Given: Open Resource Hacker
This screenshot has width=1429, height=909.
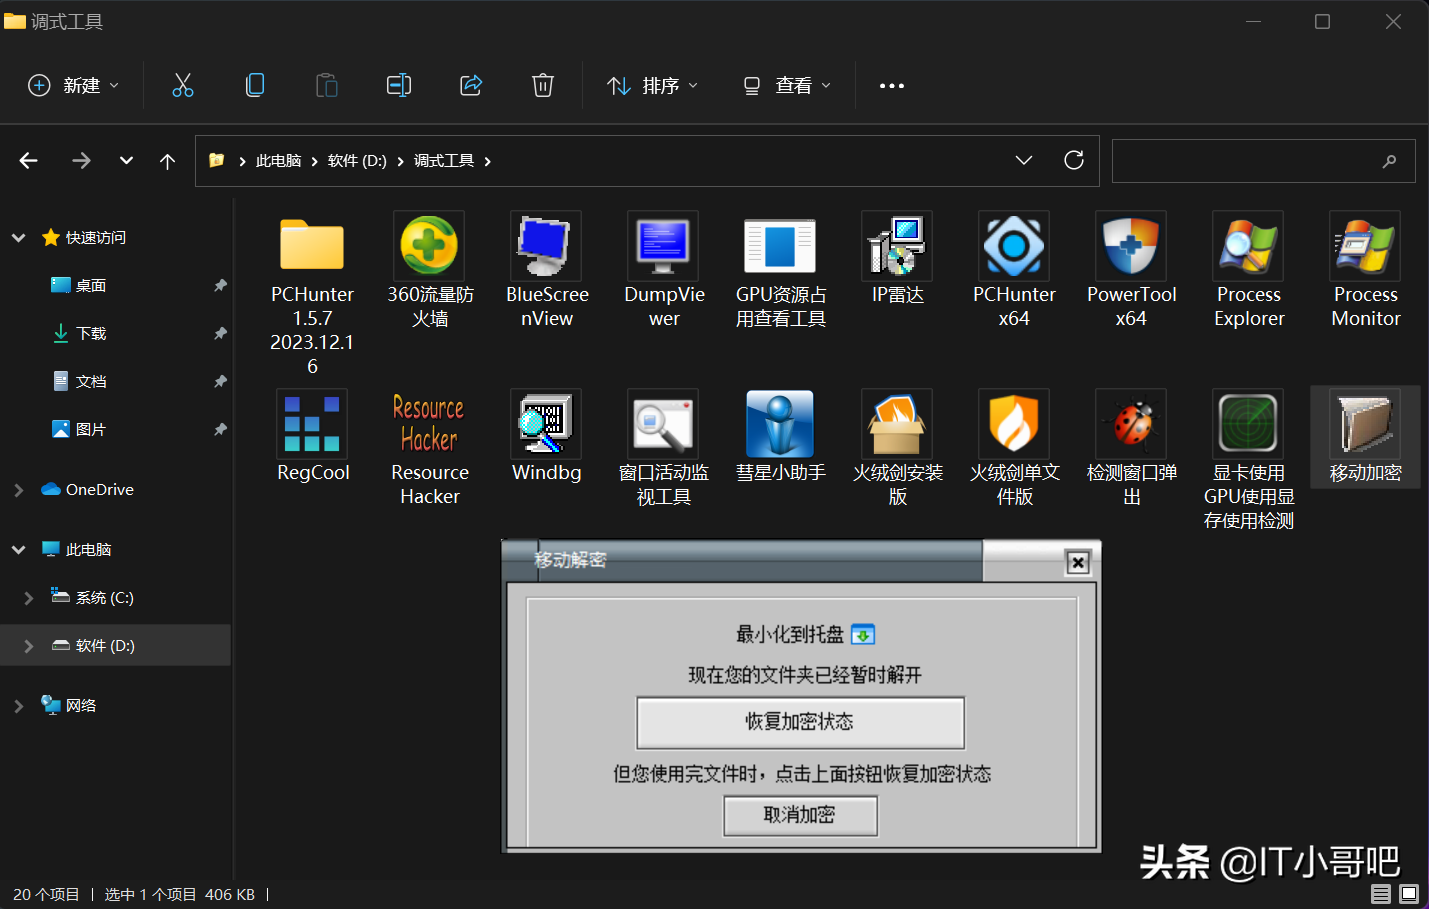Looking at the screenshot, I should click(x=429, y=423).
